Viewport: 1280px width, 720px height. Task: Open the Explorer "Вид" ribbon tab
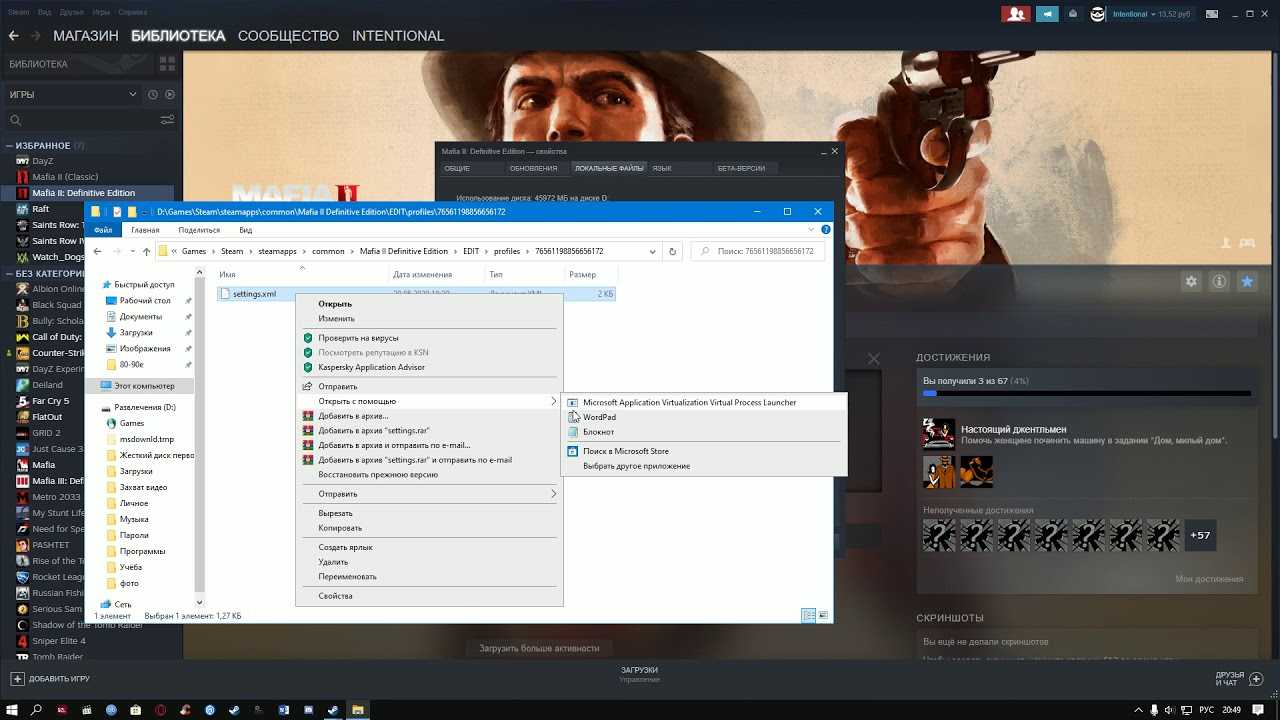tap(245, 230)
